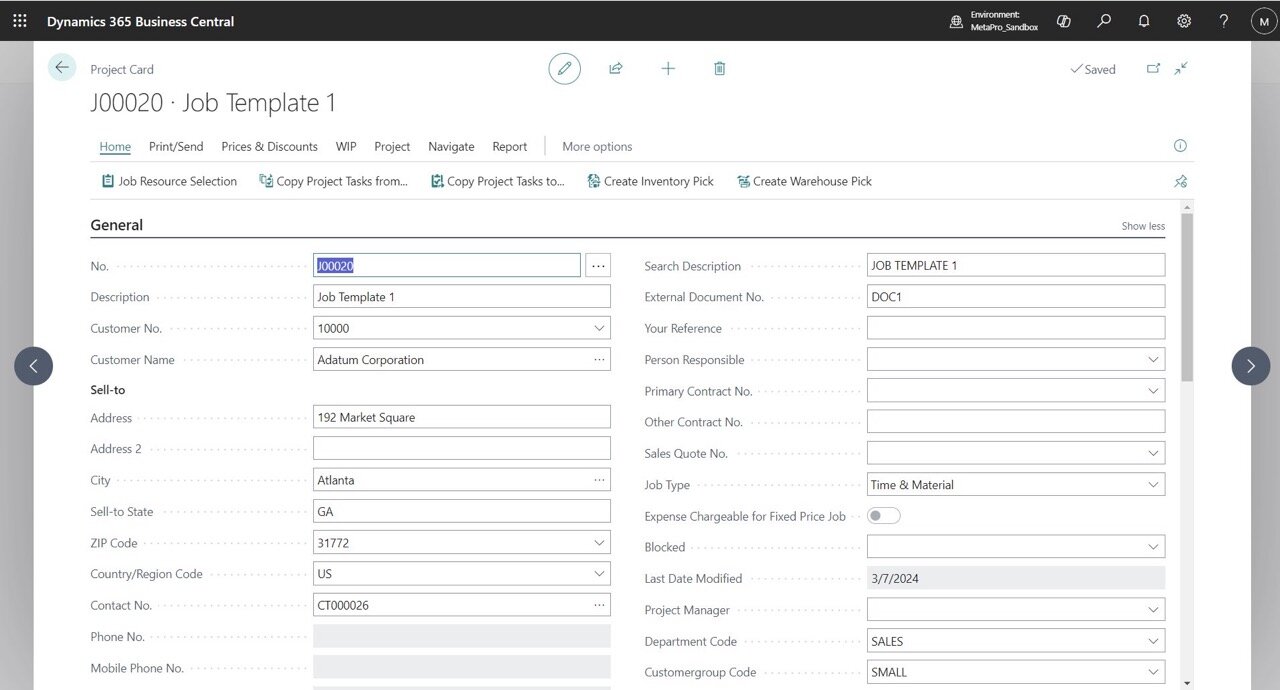Open search magnifier in top bar
The height and width of the screenshot is (690, 1280).
click(x=1104, y=20)
